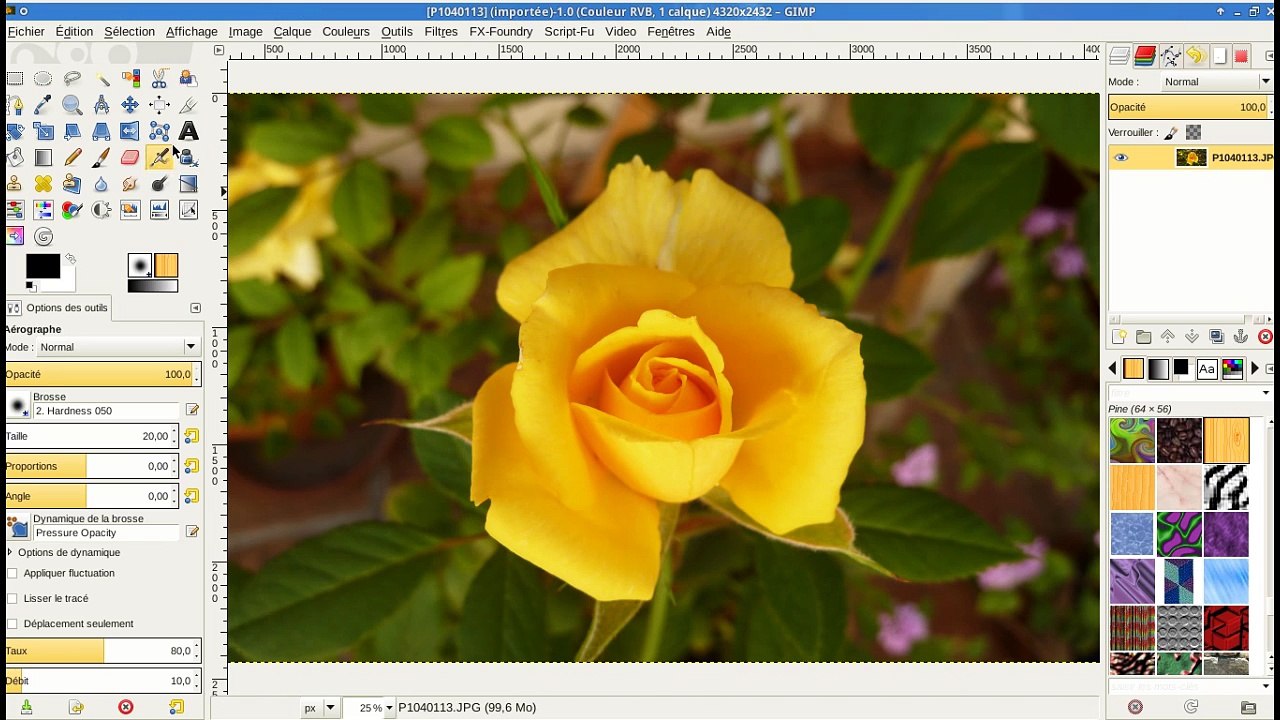
Task: Hide the P1040113.JPG layer eye icon
Action: click(1121, 158)
